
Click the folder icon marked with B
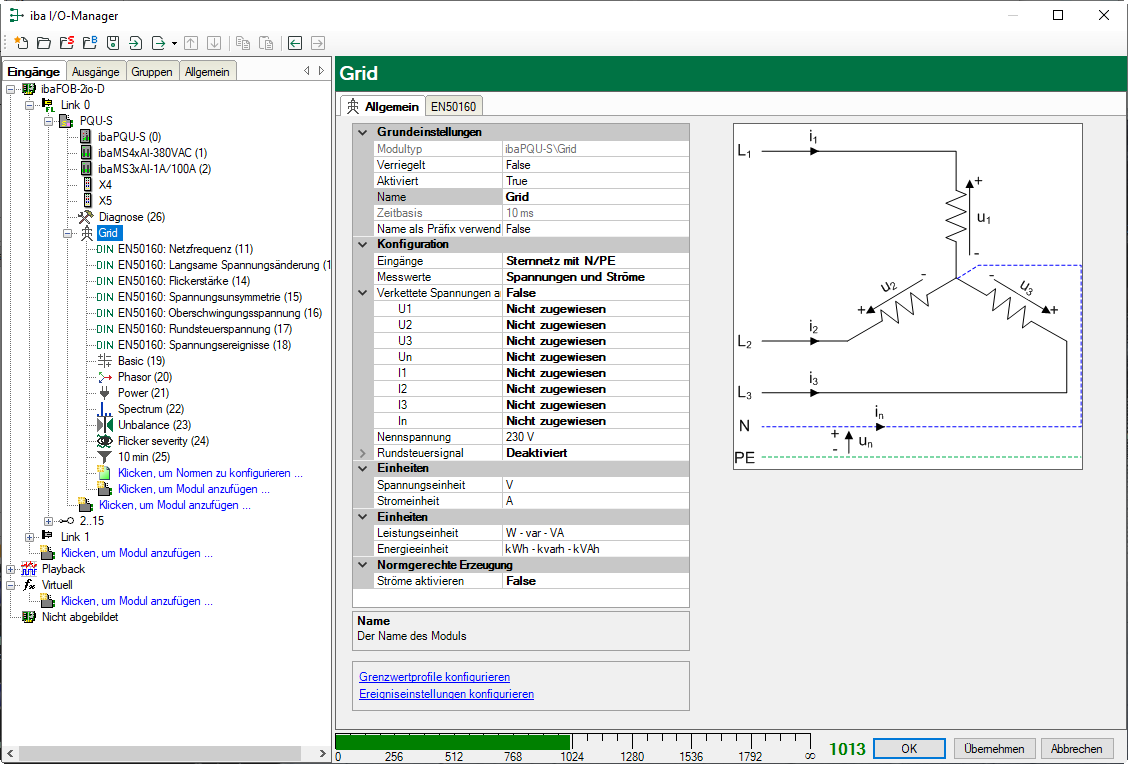(89, 43)
